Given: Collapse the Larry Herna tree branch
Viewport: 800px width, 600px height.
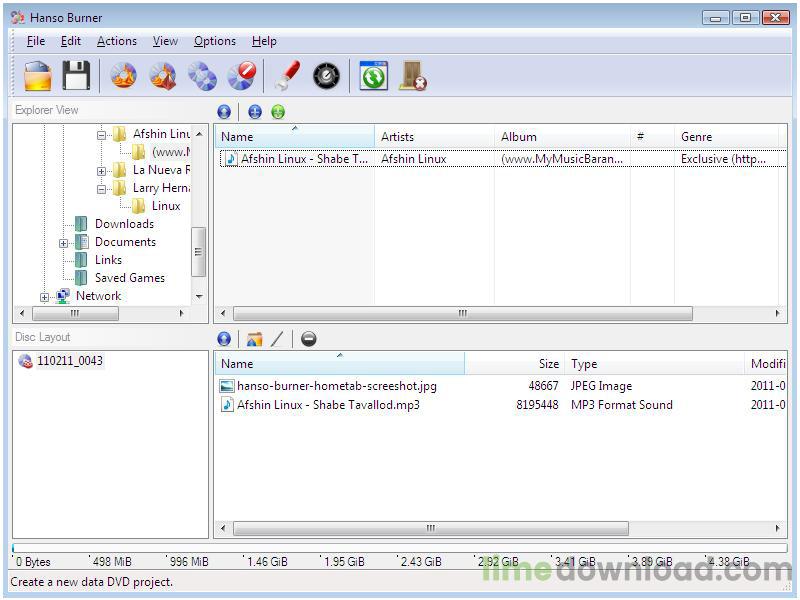Looking at the screenshot, I should pos(100,188).
